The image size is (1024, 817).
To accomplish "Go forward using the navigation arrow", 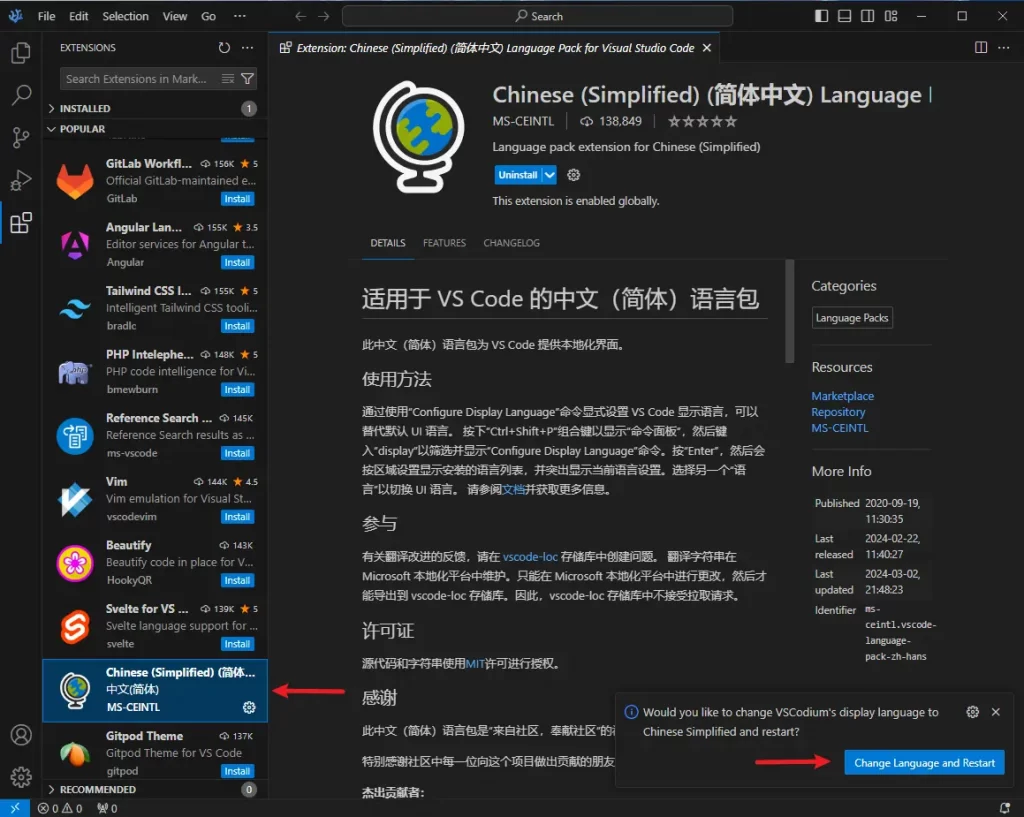I will pos(324,16).
